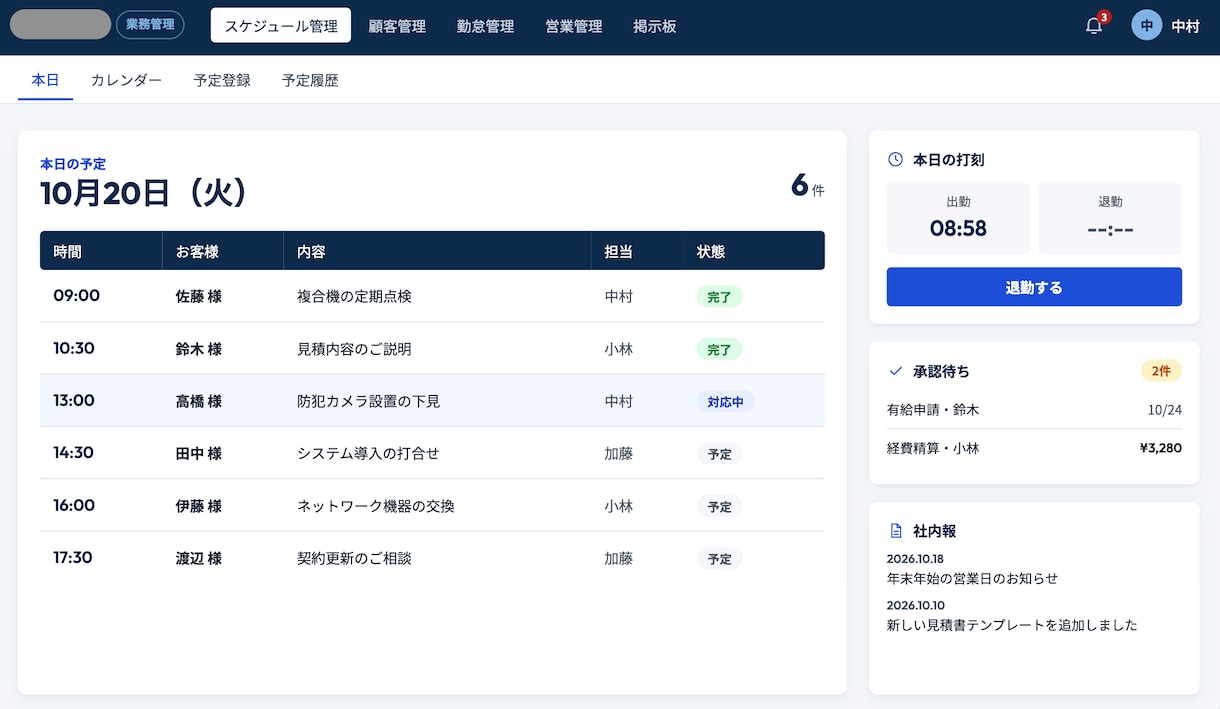Screen dimensions: 1220x709
Task: Click the お客様 column header
Action: pyautogui.click(x=197, y=251)
